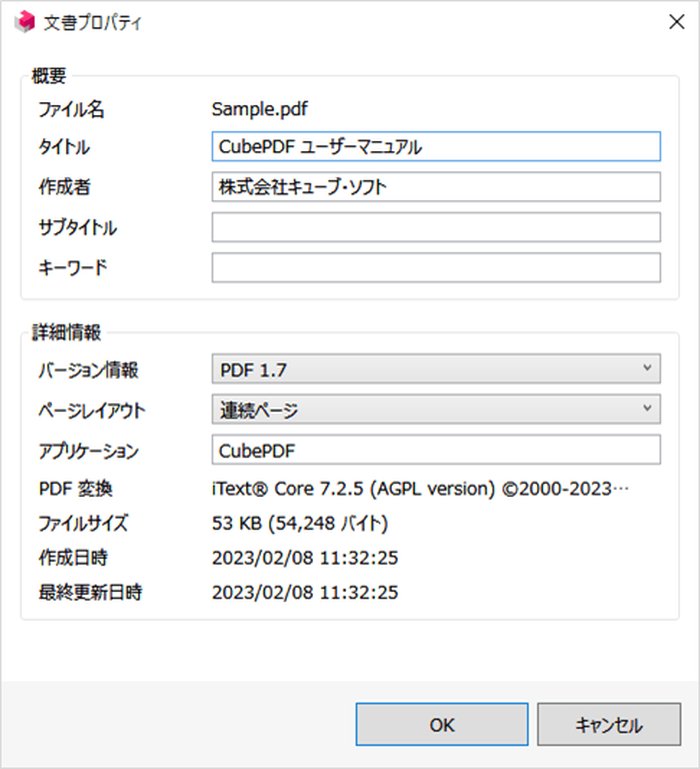Click the ファイルサイズ label
Image resolution: width=700 pixels, height=769 pixels.
pyautogui.click(x=83, y=523)
